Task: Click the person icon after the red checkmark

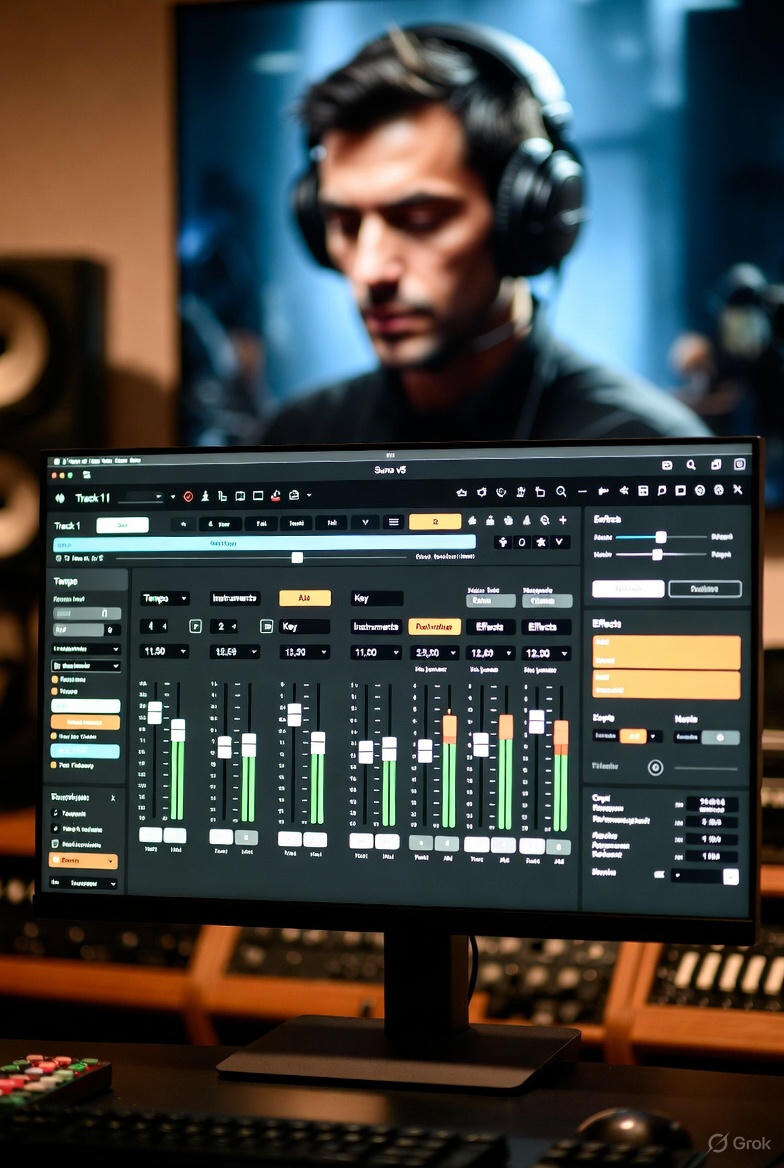Action: [x=204, y=496]
